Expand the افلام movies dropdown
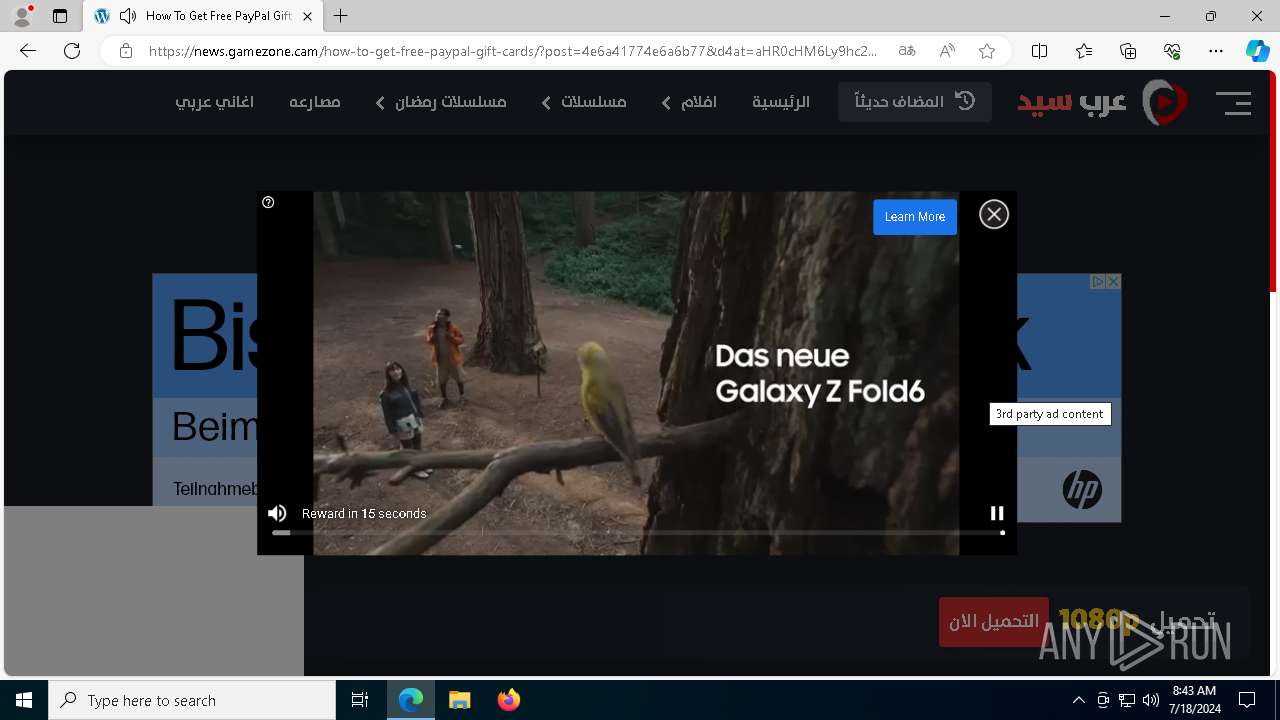Image resolution: width=1280 pixels, height=720 pixels. pos(689,102)
